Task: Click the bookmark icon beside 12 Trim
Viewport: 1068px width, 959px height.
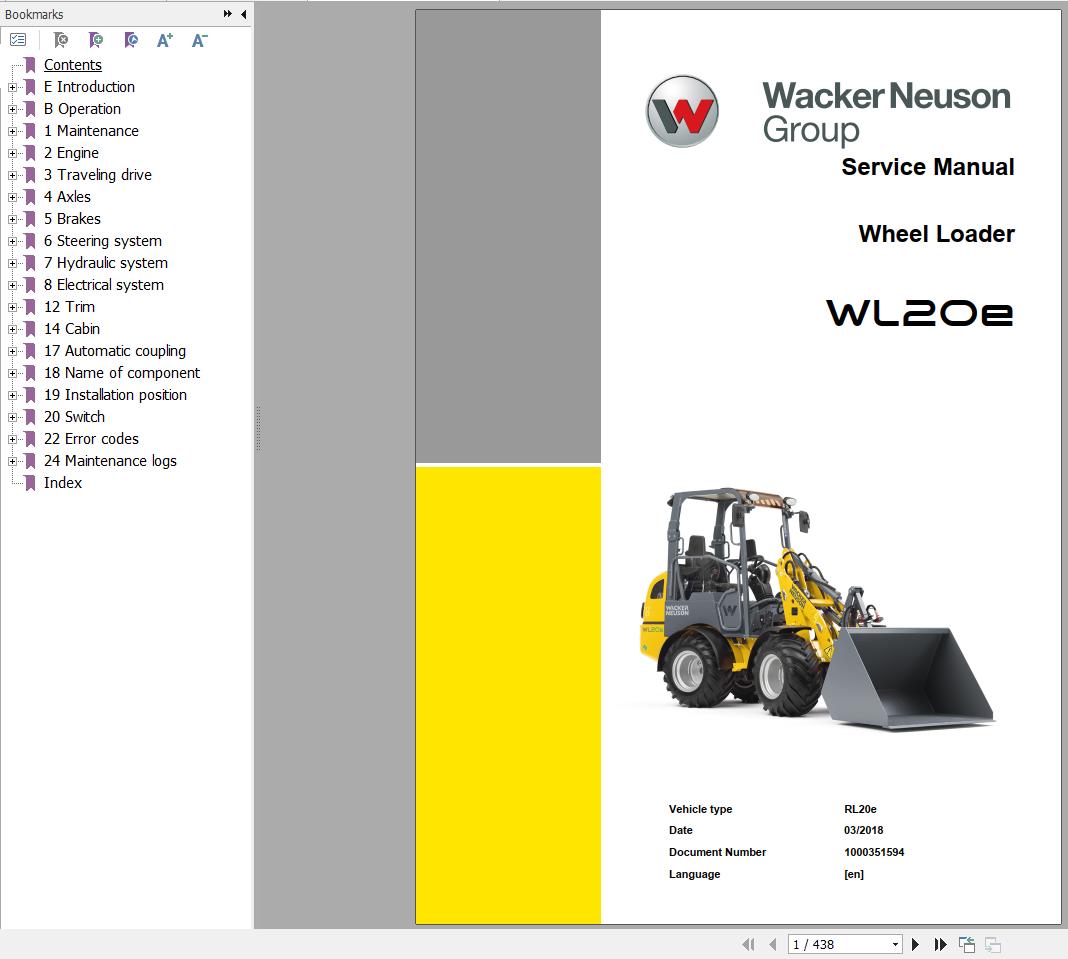Action: point(30,306)
